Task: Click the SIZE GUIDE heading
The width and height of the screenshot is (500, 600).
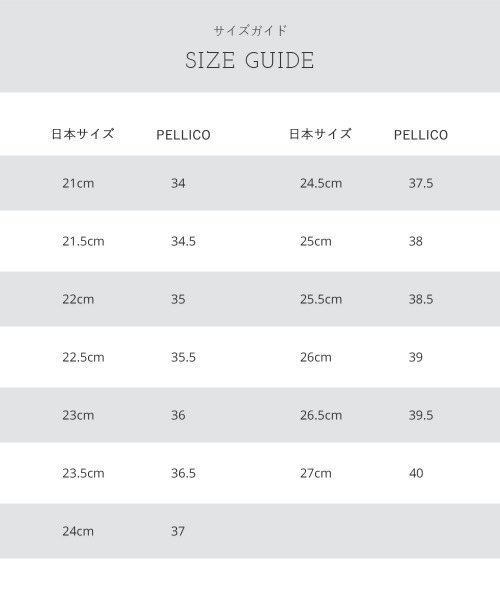Action: [250, 60]
